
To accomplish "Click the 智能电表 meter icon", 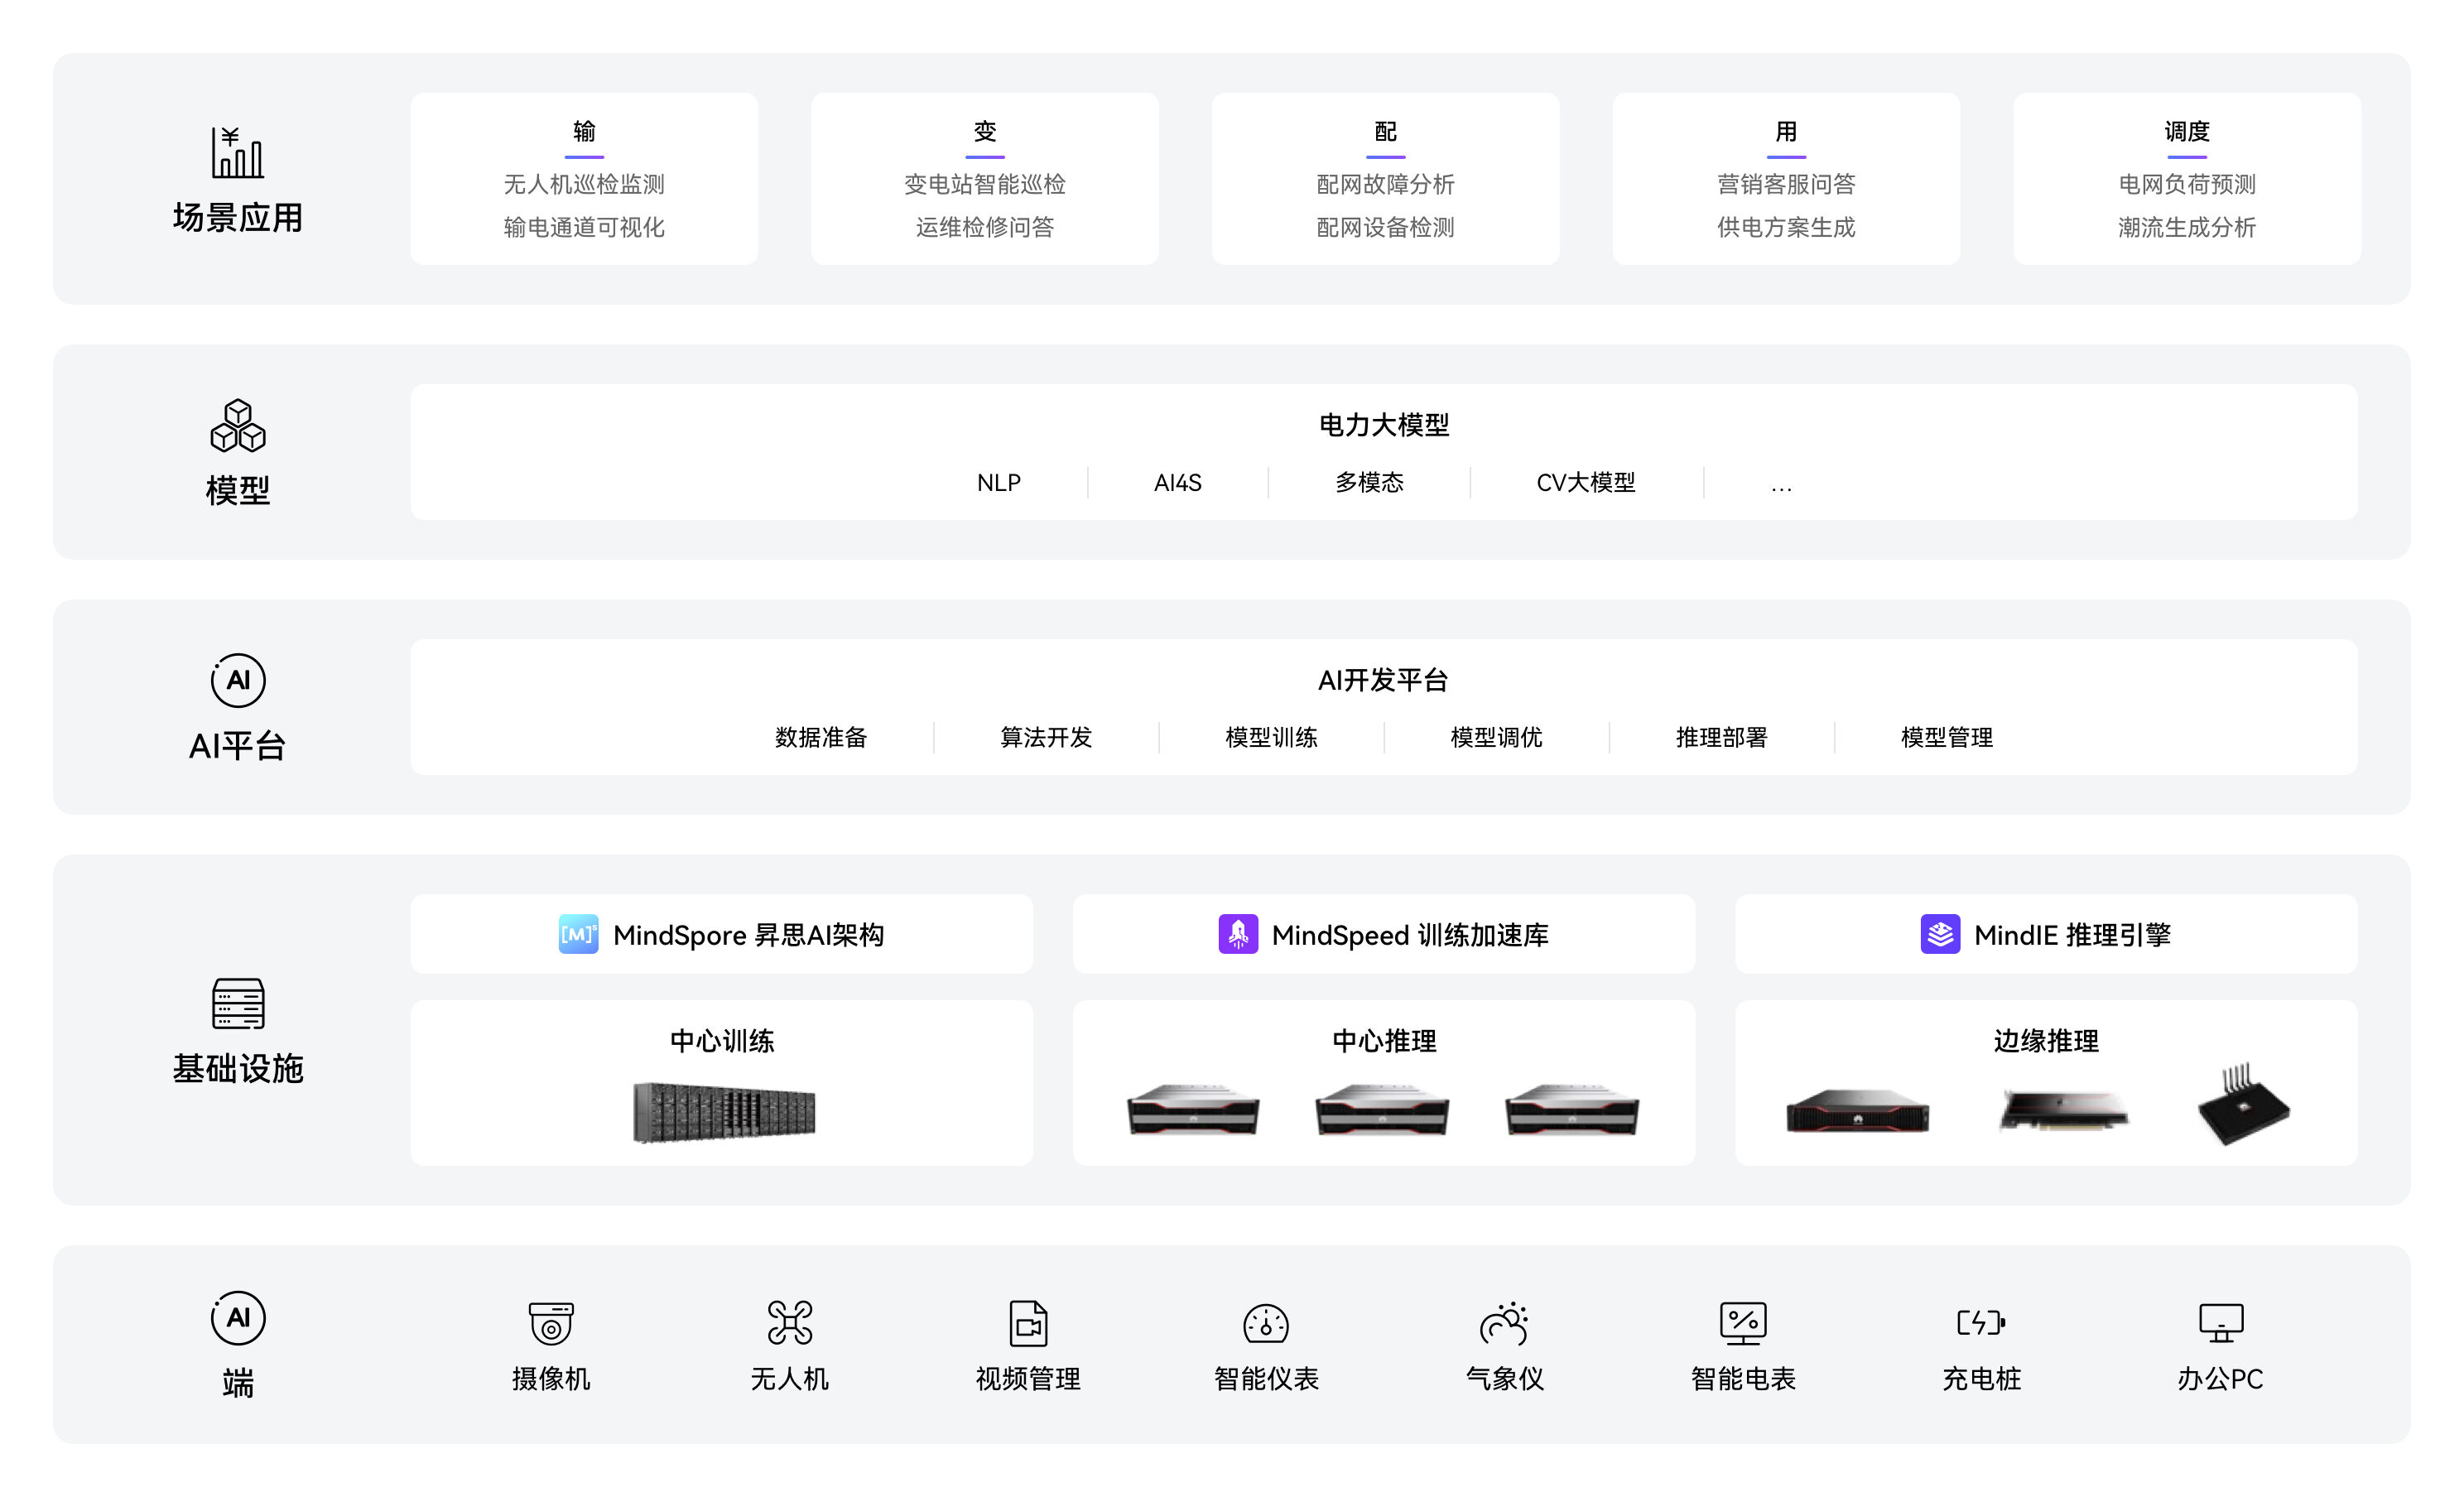I will (x=1743, y=1322).
